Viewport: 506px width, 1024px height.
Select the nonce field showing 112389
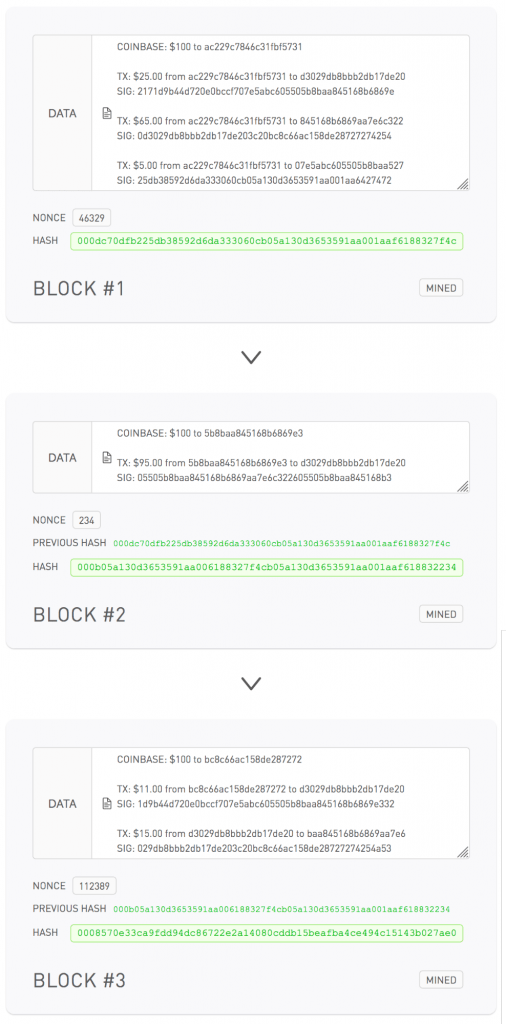(x=95, y=886)
